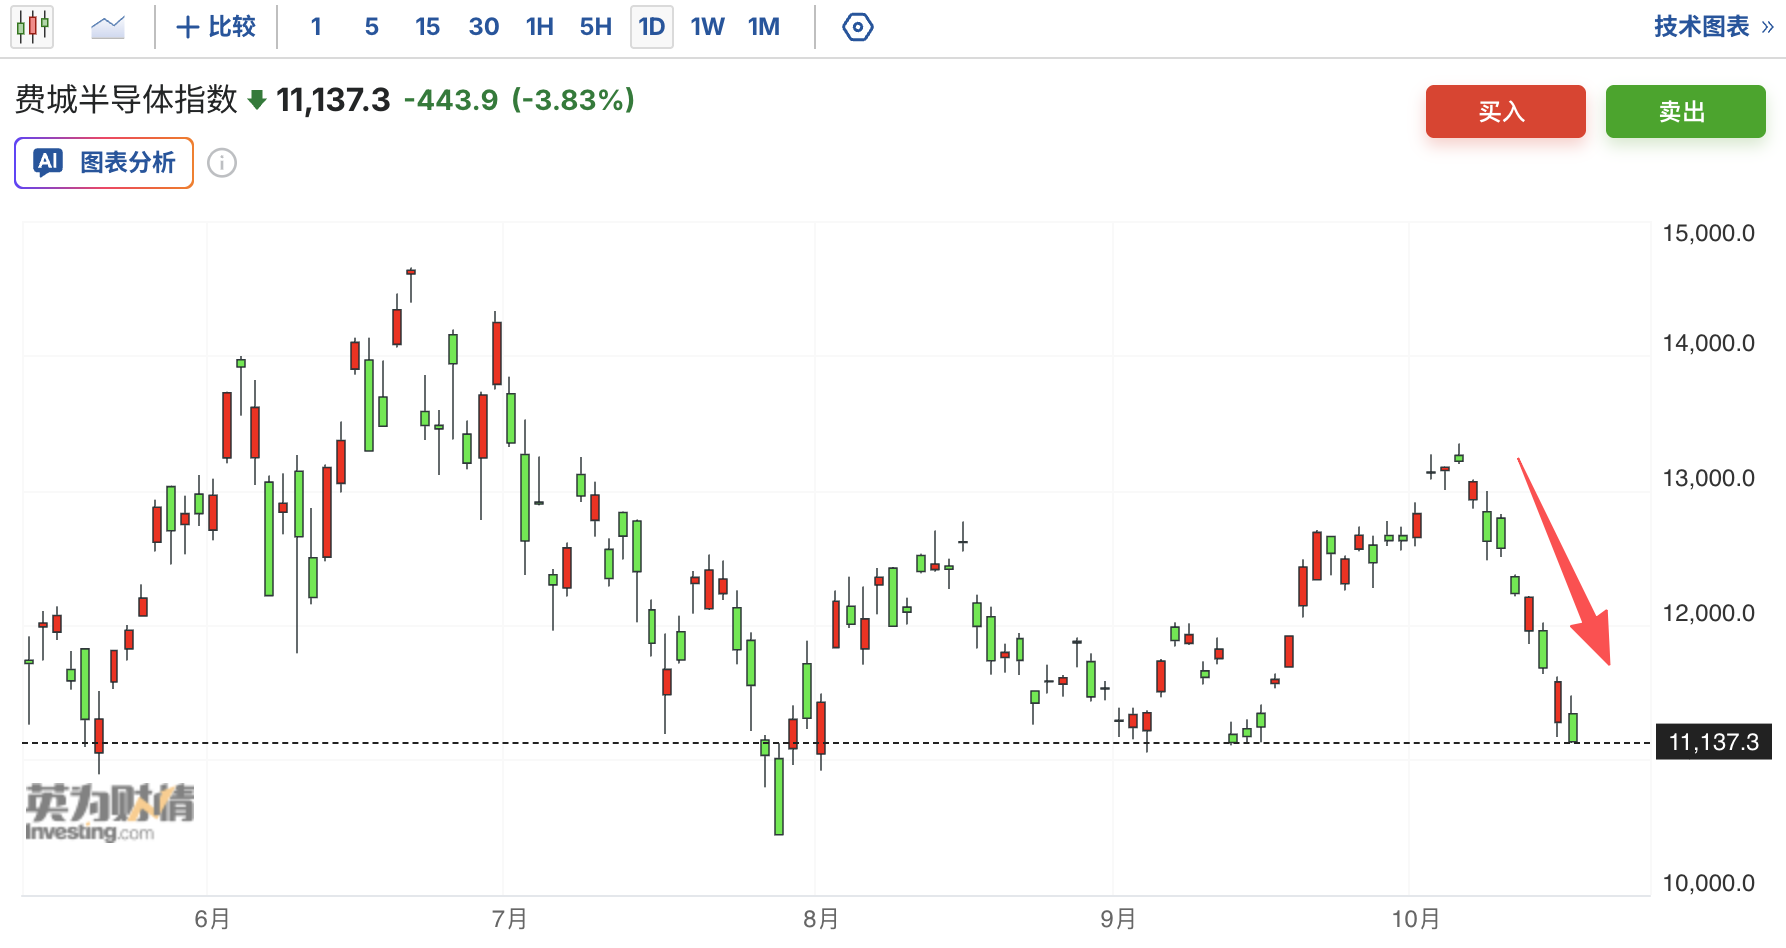Choose the 5H timeframe
Image resolution: width=1786 pixels, height=948 pixels.
click(x=596, y=27)
